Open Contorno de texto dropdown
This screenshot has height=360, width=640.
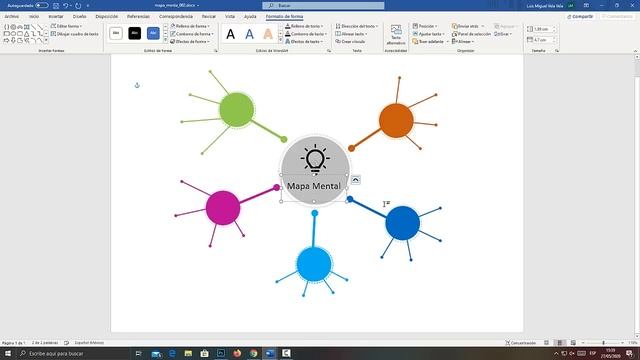306,34
